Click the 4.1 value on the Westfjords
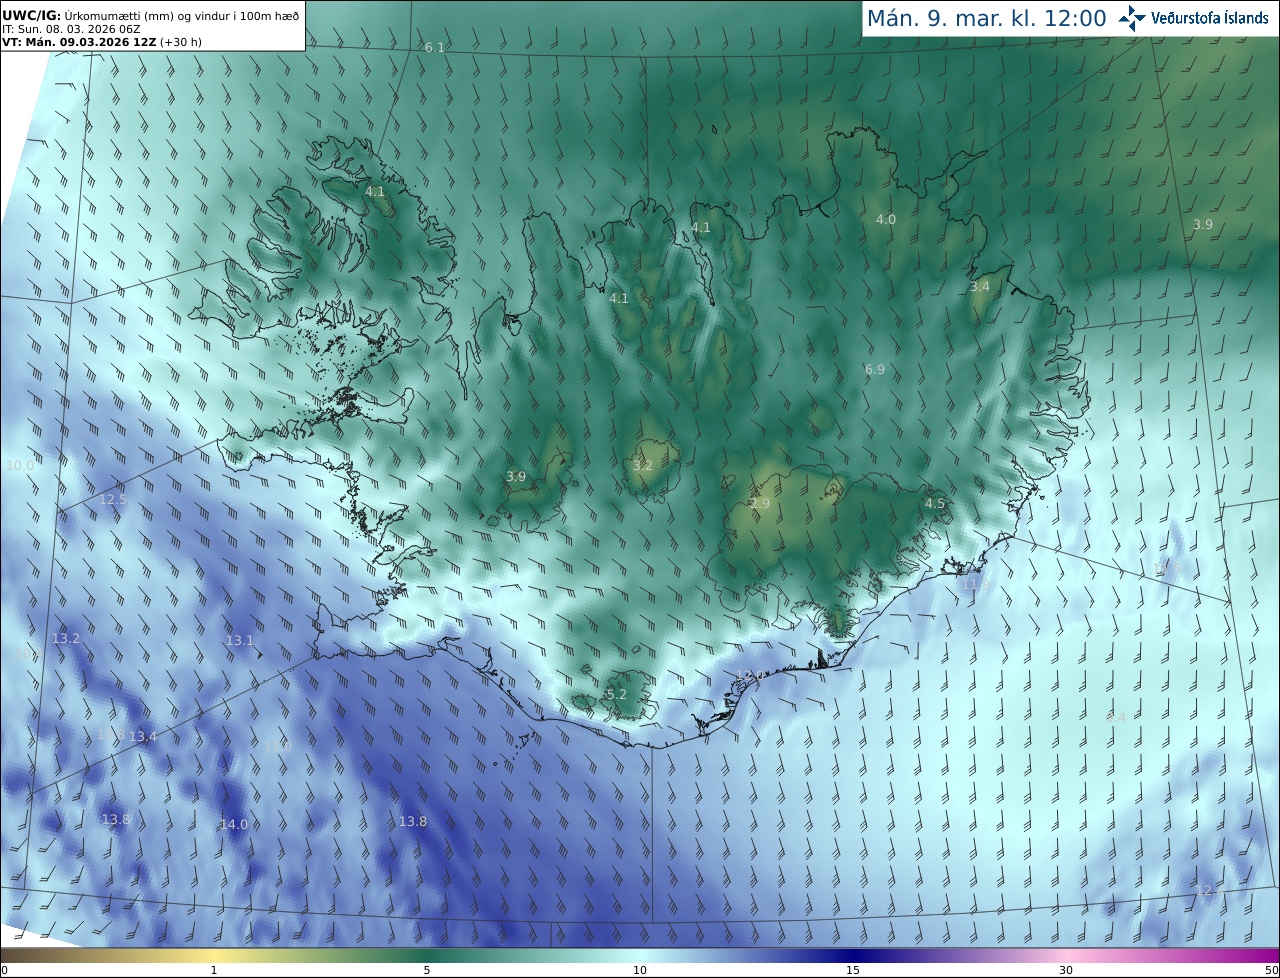Image resolution: width=1280 pixels, height=978 pixels. click(x=375, y=191)
